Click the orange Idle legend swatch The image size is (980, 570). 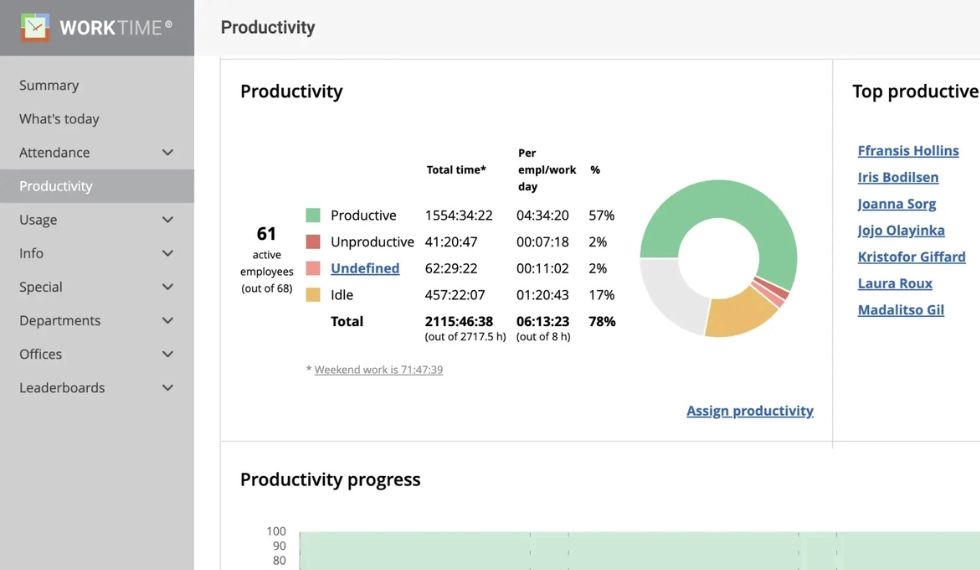tap(313, 295)
